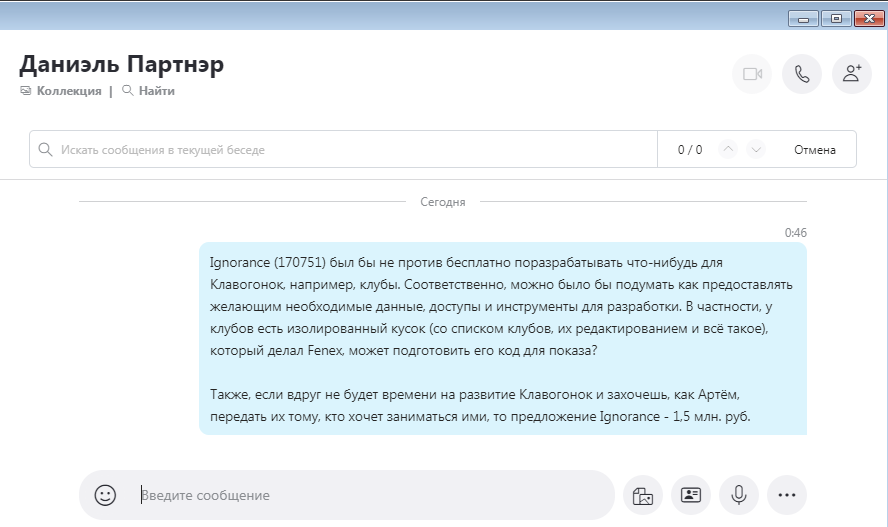Open the emoji picker
Viewport: 888px width, 527px height.
click(x=105, y=495)
